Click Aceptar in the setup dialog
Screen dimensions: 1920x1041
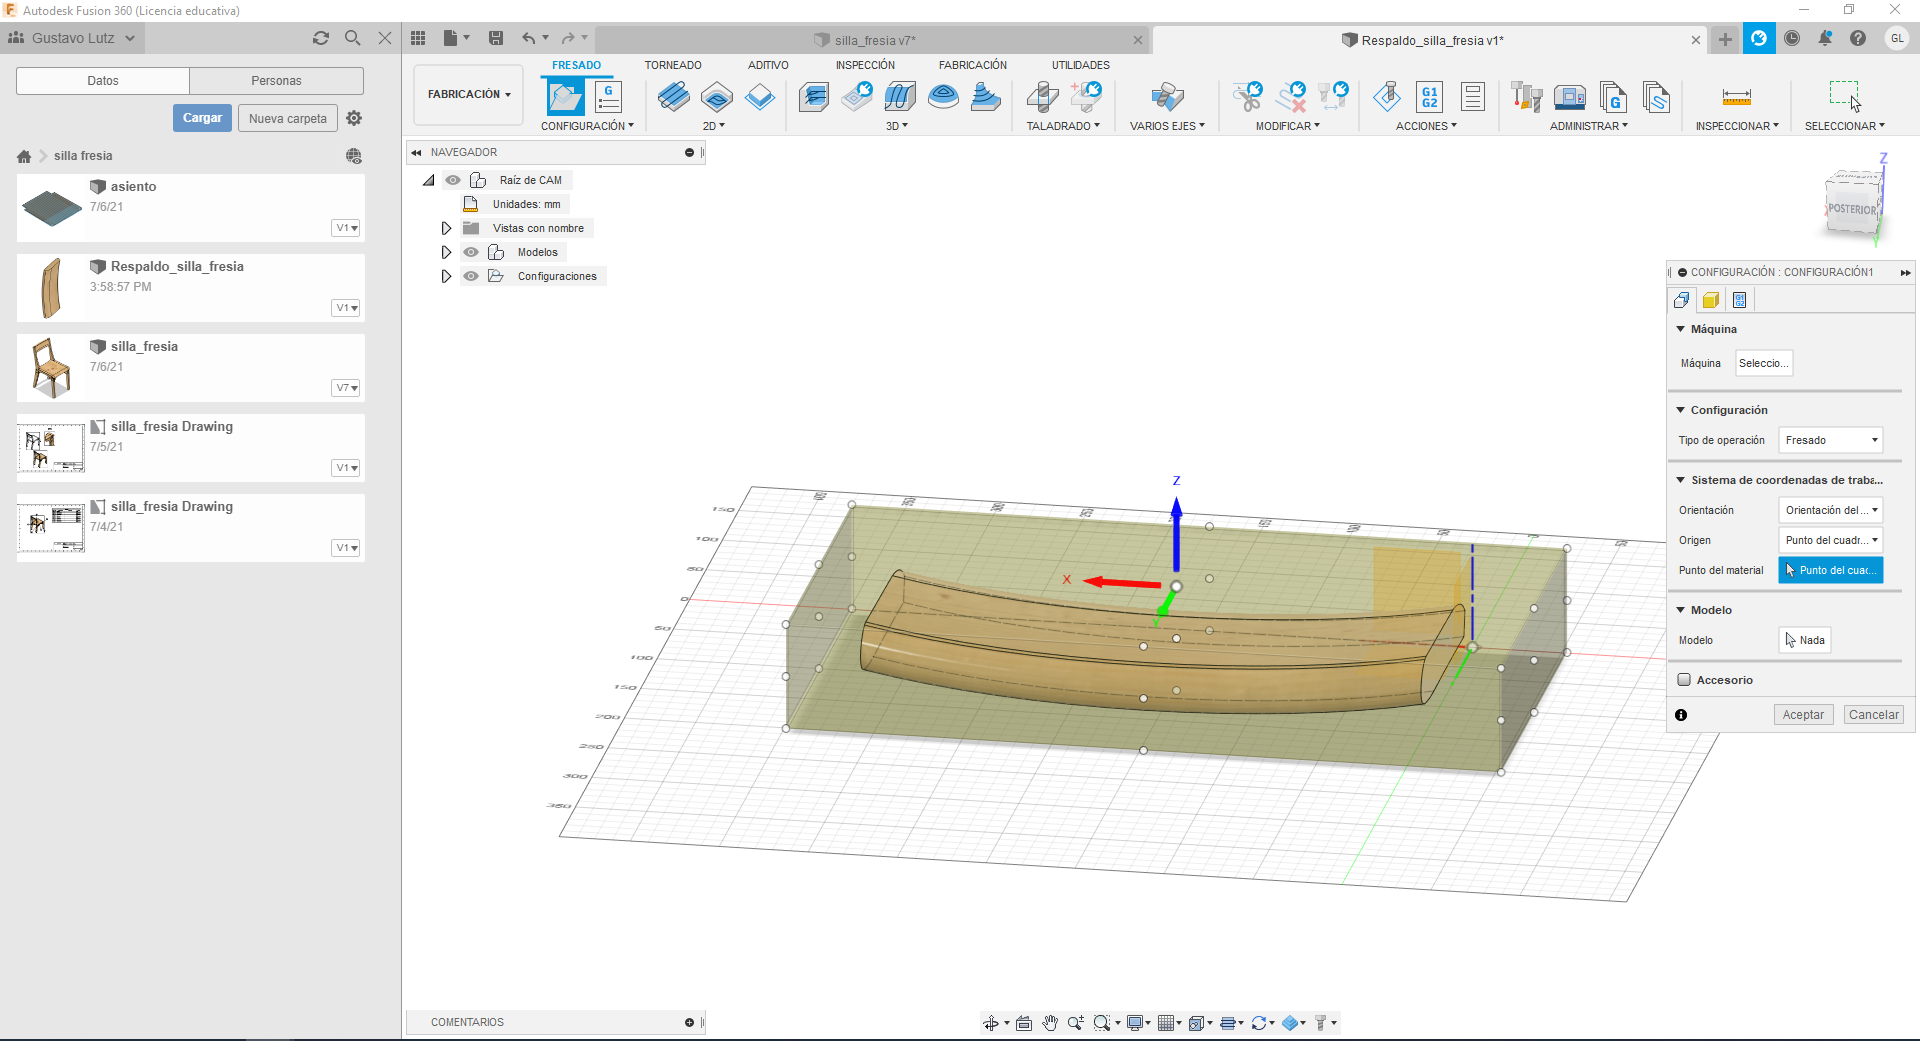1803,715
